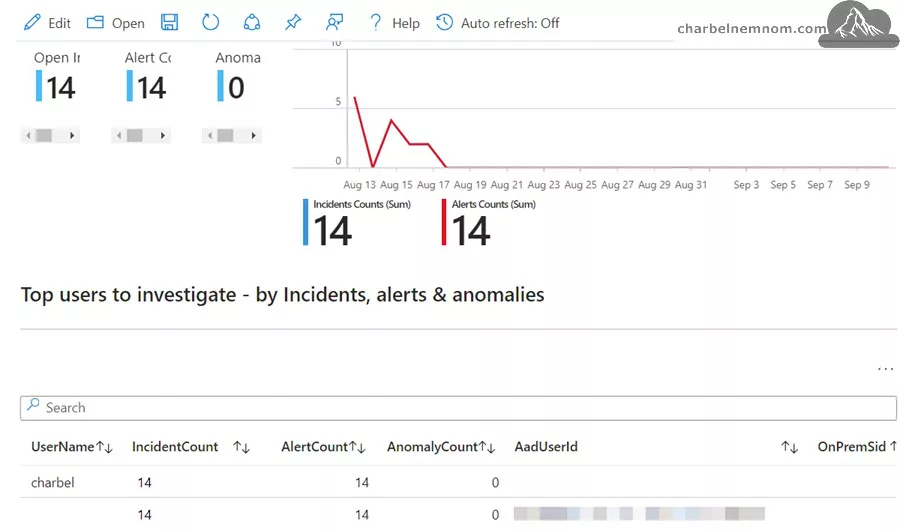
Task: Save the workbook with floppy disk icon
Action: 169,22
